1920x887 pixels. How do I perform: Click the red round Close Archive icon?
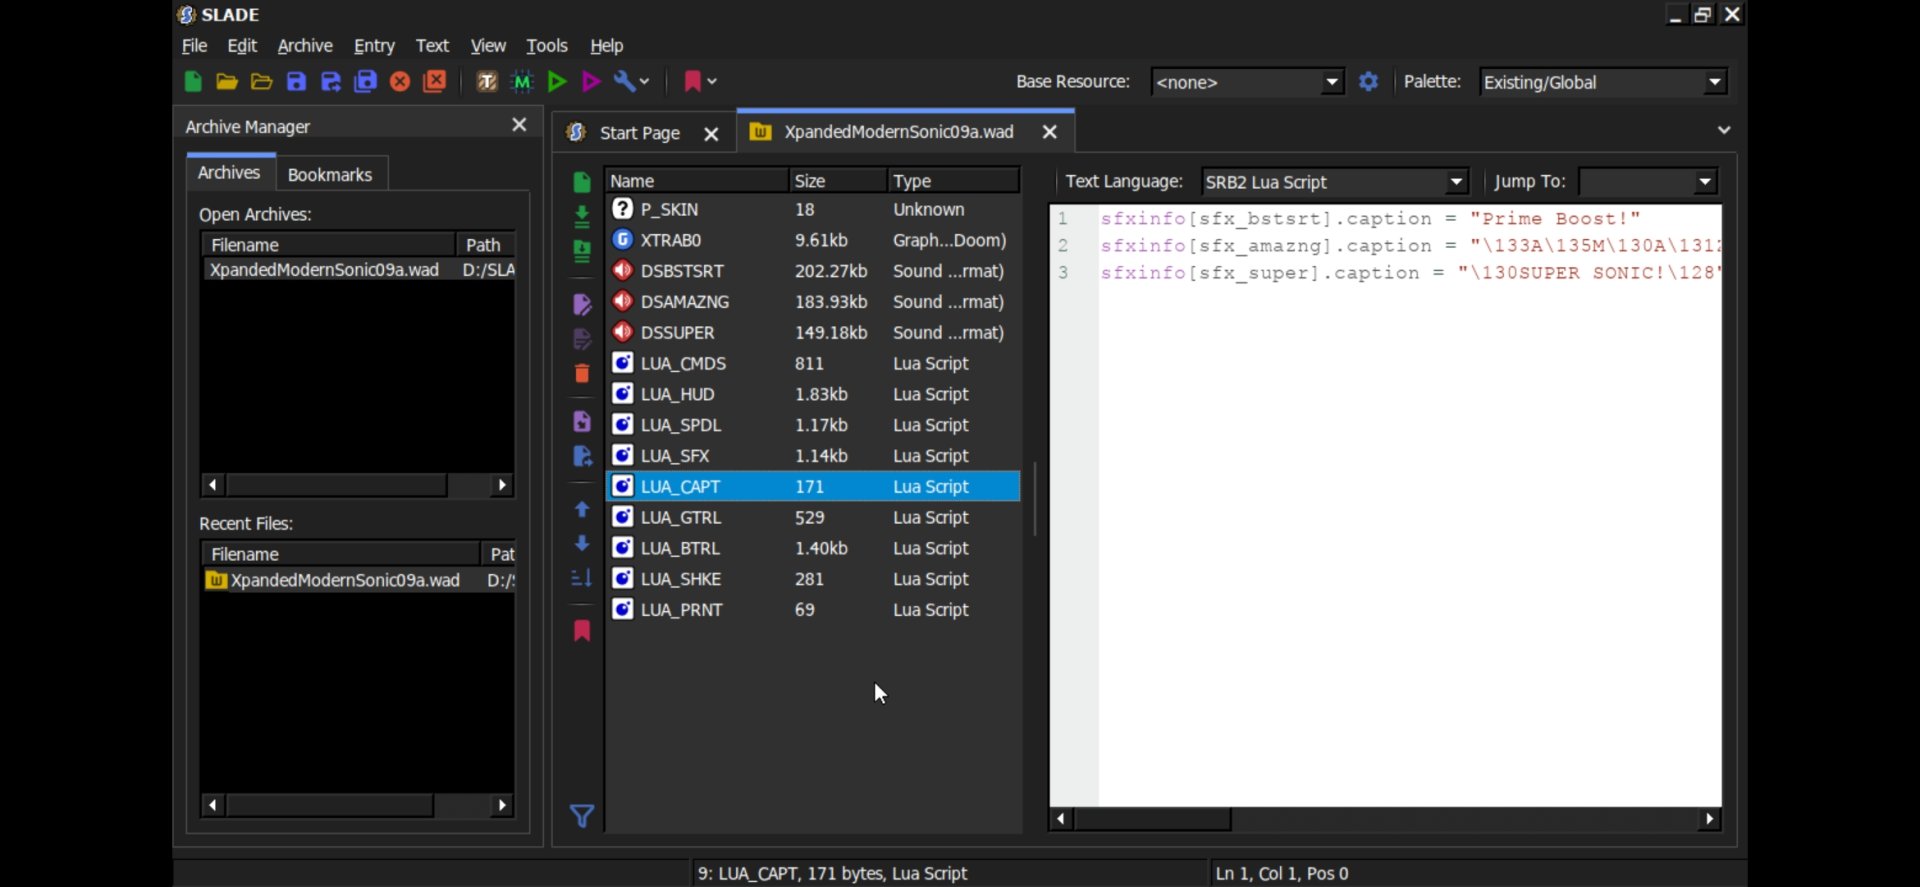point(400,82)
